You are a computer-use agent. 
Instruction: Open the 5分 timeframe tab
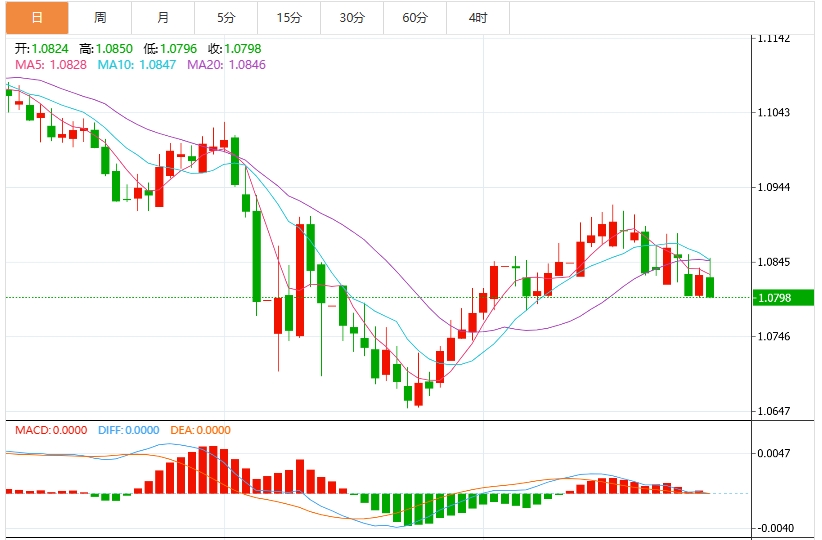tap(226, 18)
